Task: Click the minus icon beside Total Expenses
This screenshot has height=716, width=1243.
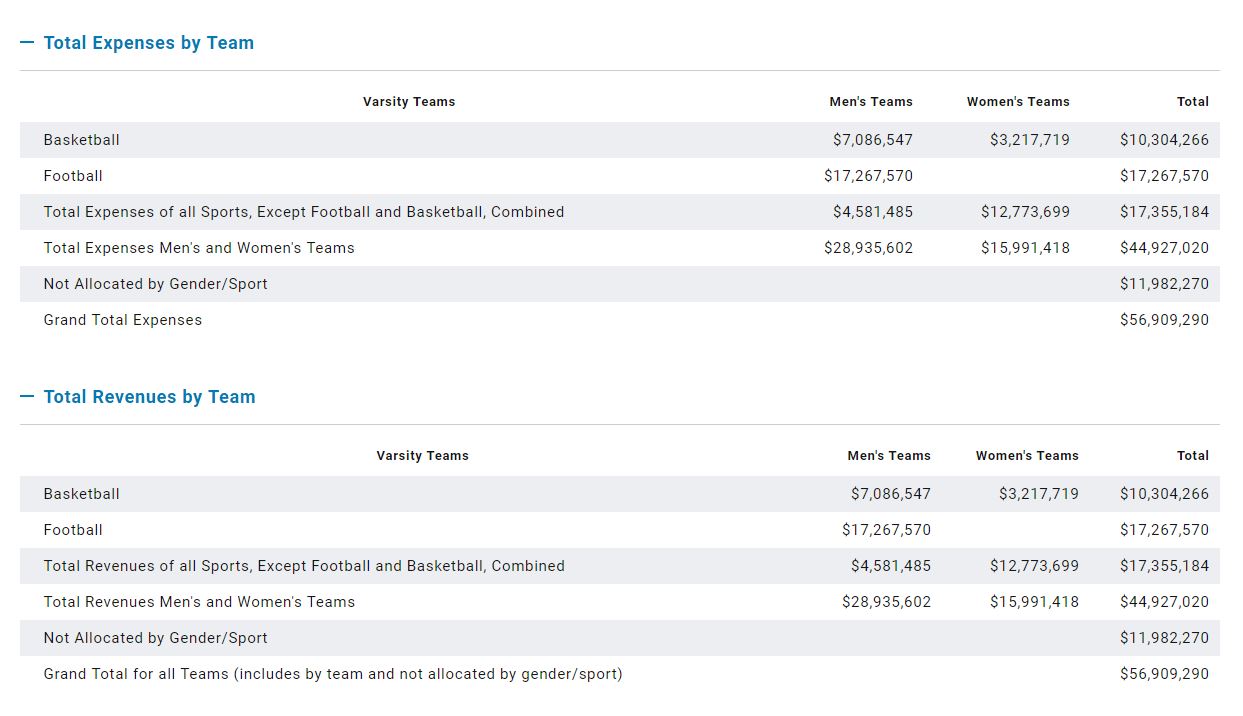Action: coord(27,43)
